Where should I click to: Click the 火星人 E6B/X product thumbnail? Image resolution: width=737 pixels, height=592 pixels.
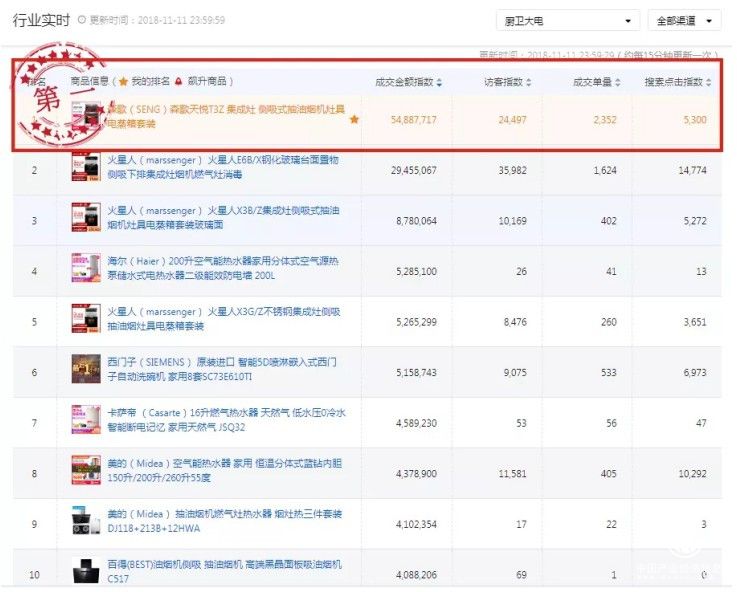click(x=84, y=167)
